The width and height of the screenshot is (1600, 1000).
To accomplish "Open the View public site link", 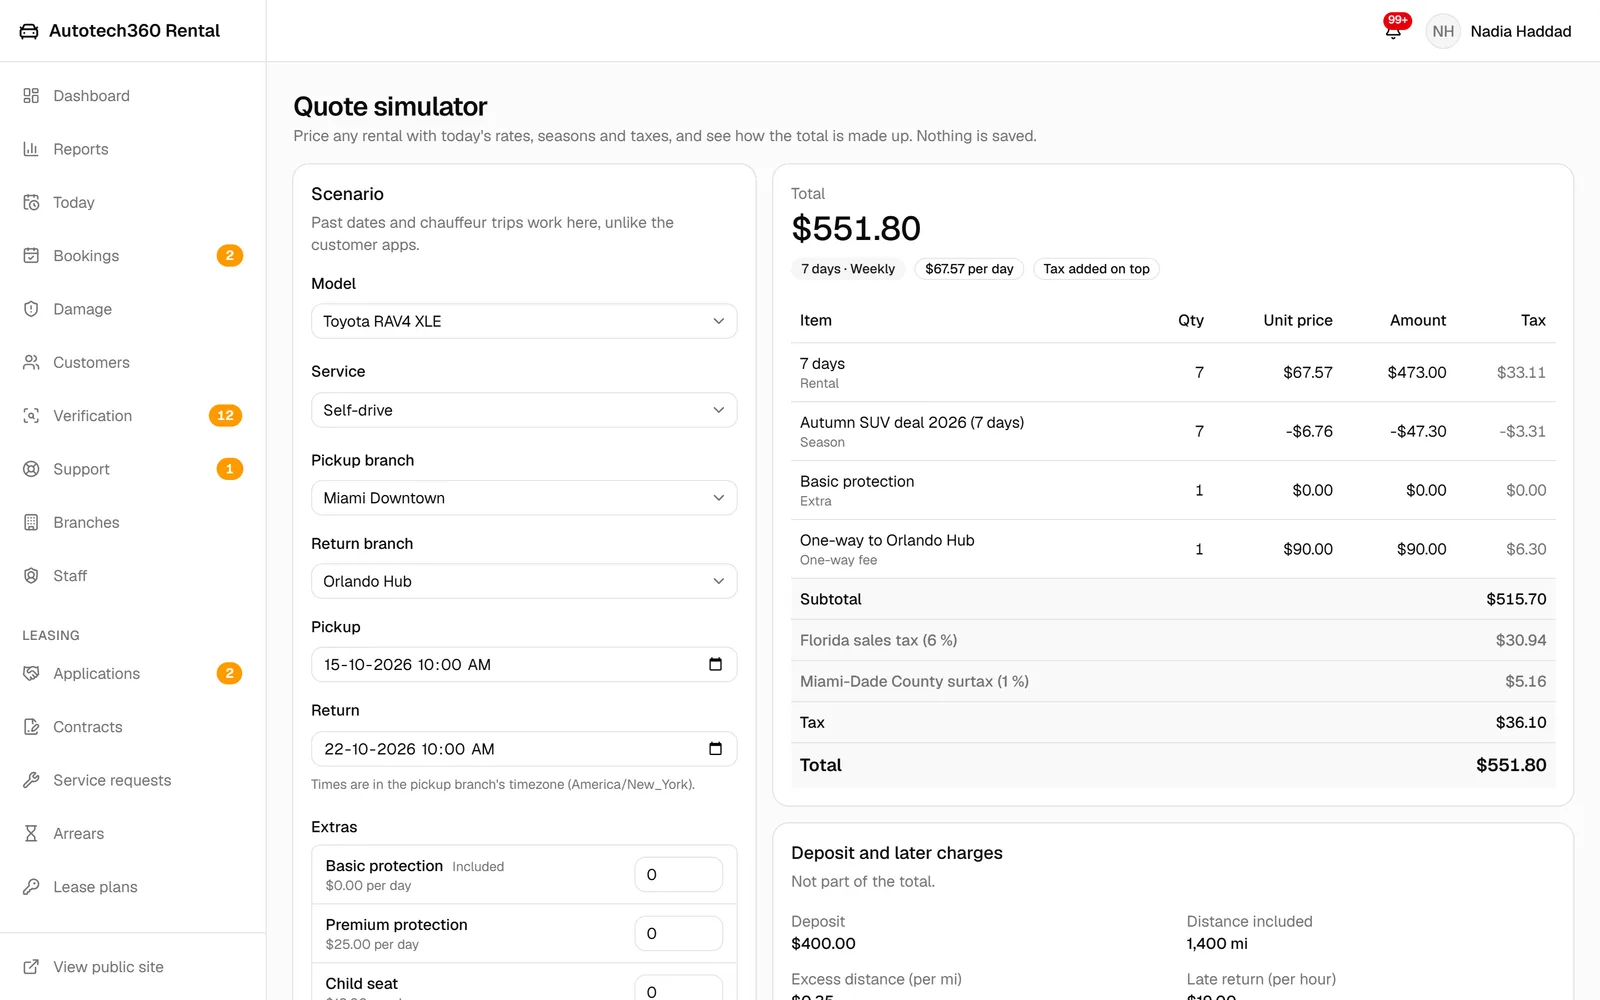I will click(x=133, y=967).
